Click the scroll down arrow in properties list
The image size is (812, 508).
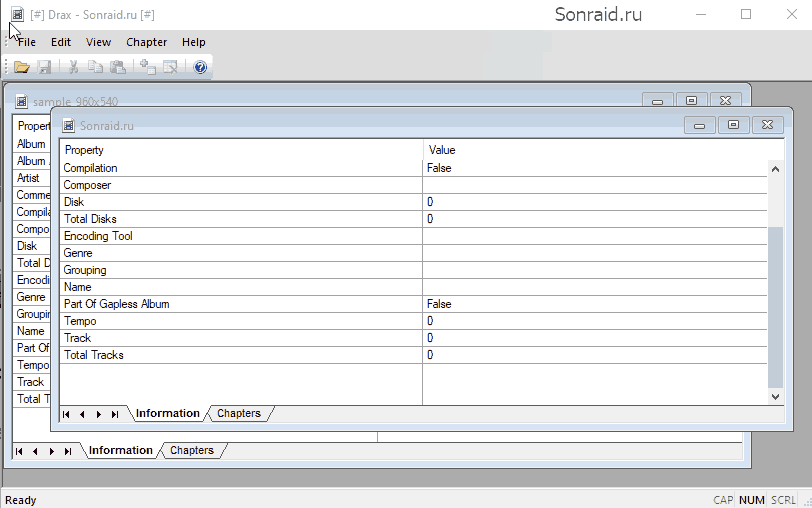tap(775, 397)
